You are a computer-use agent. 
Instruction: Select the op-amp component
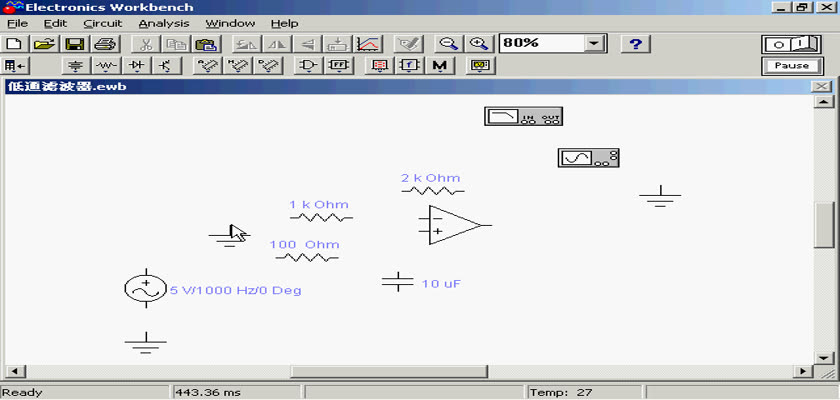[x=455, y=225]
